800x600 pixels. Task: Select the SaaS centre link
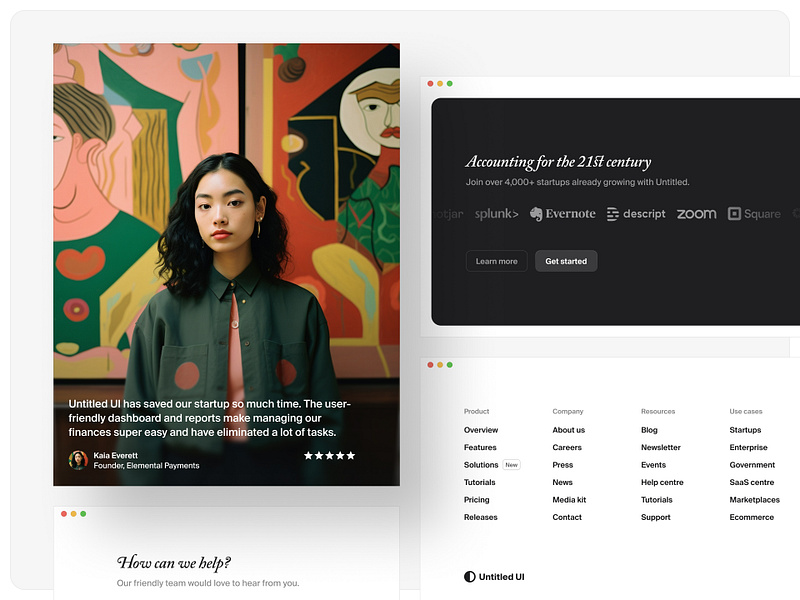click(x=752, y=482)
